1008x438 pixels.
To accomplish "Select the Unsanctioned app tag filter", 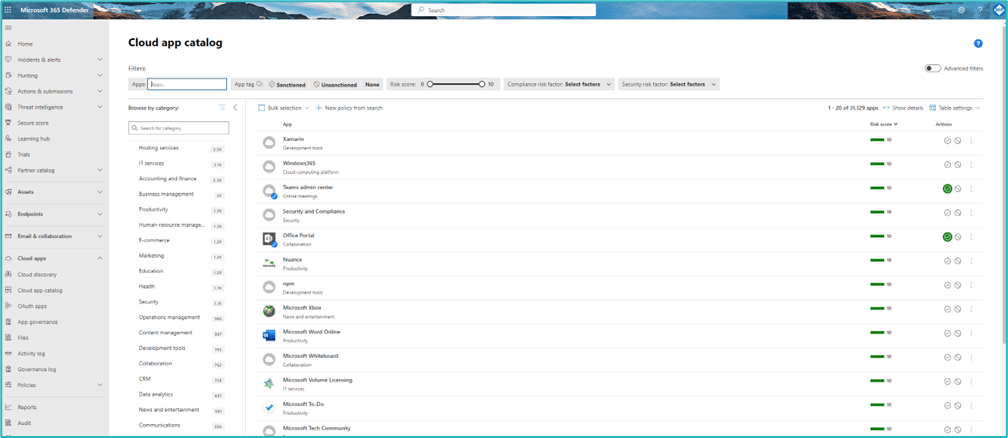I will pos(335,85).
